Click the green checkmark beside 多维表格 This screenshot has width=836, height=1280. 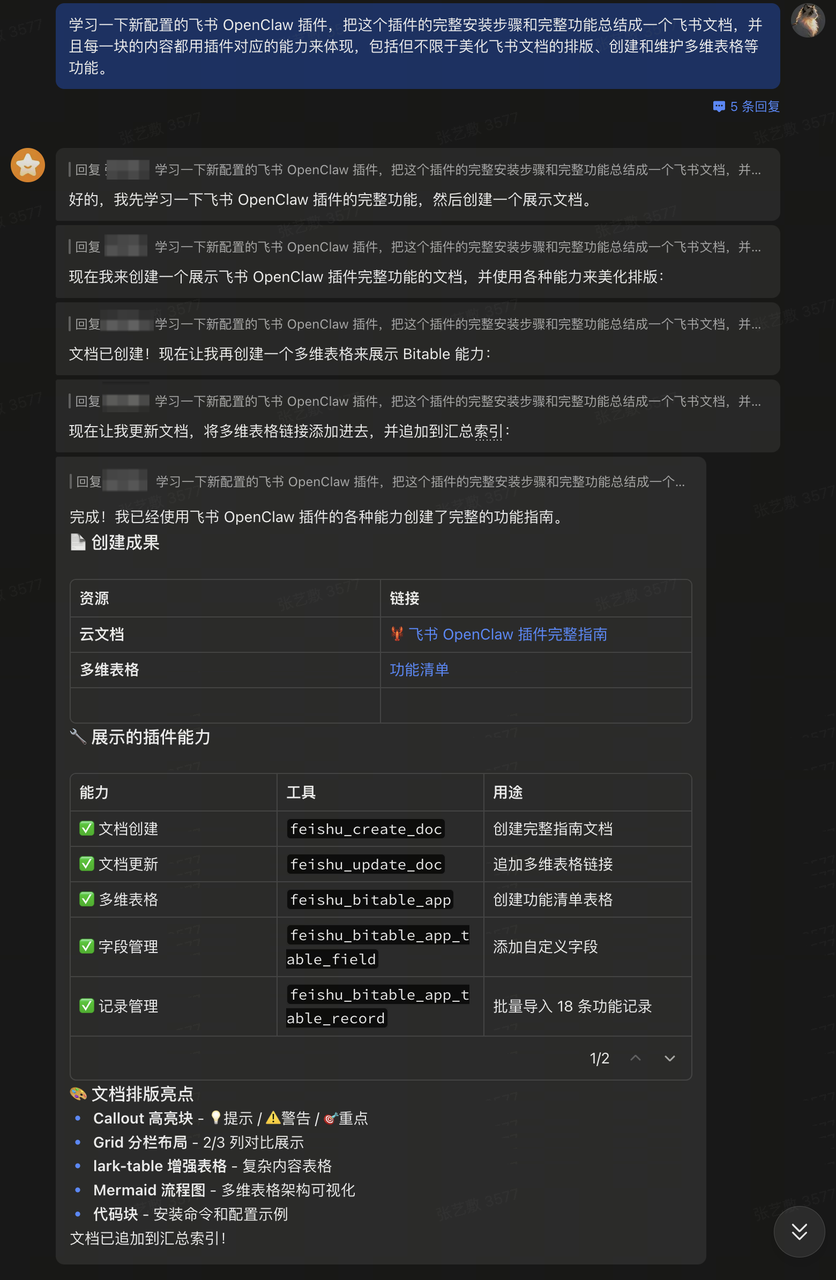click(x=87, y=899)
